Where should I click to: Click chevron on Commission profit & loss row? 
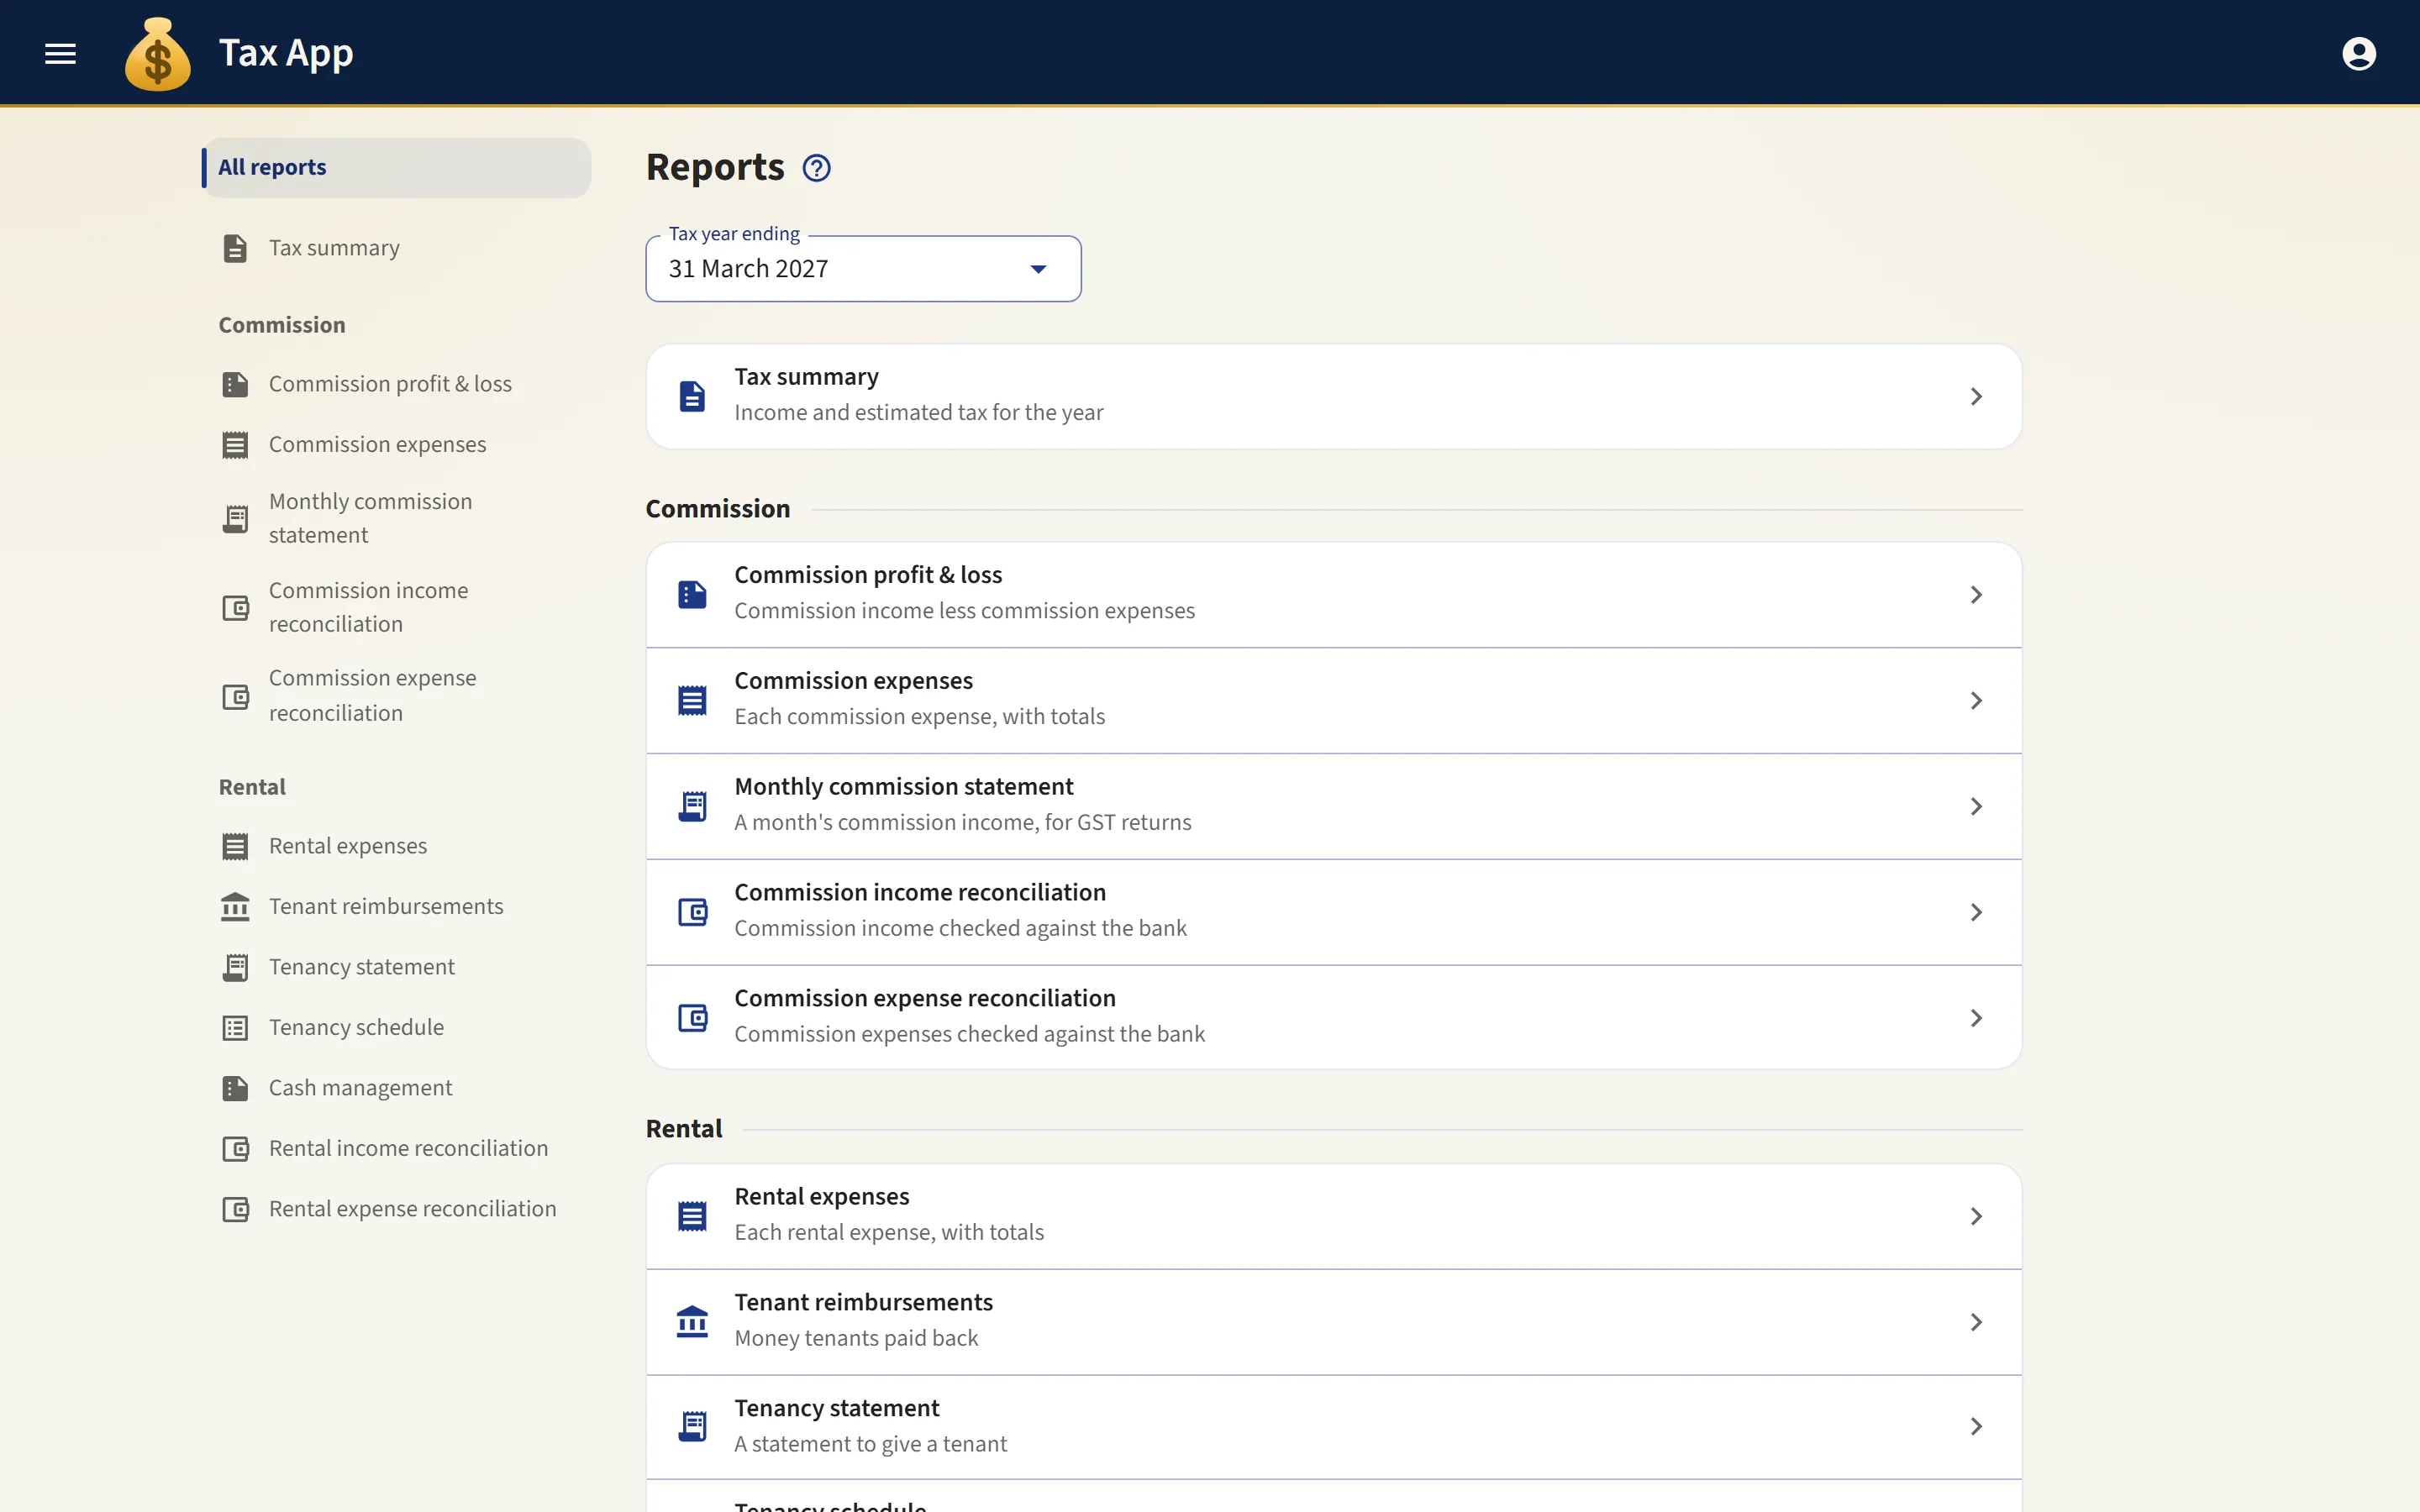1976,595
